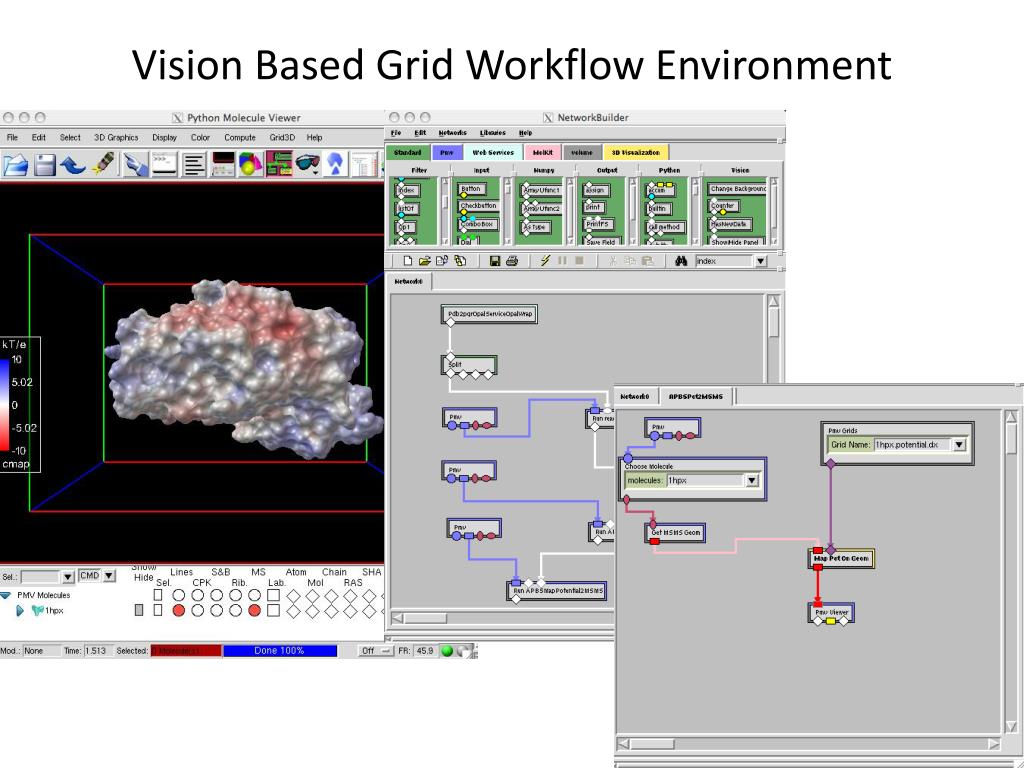Switch to the MolKit library tab
Image resolution: width=1024 pixels, height=768 pixels.
(543, 152)
